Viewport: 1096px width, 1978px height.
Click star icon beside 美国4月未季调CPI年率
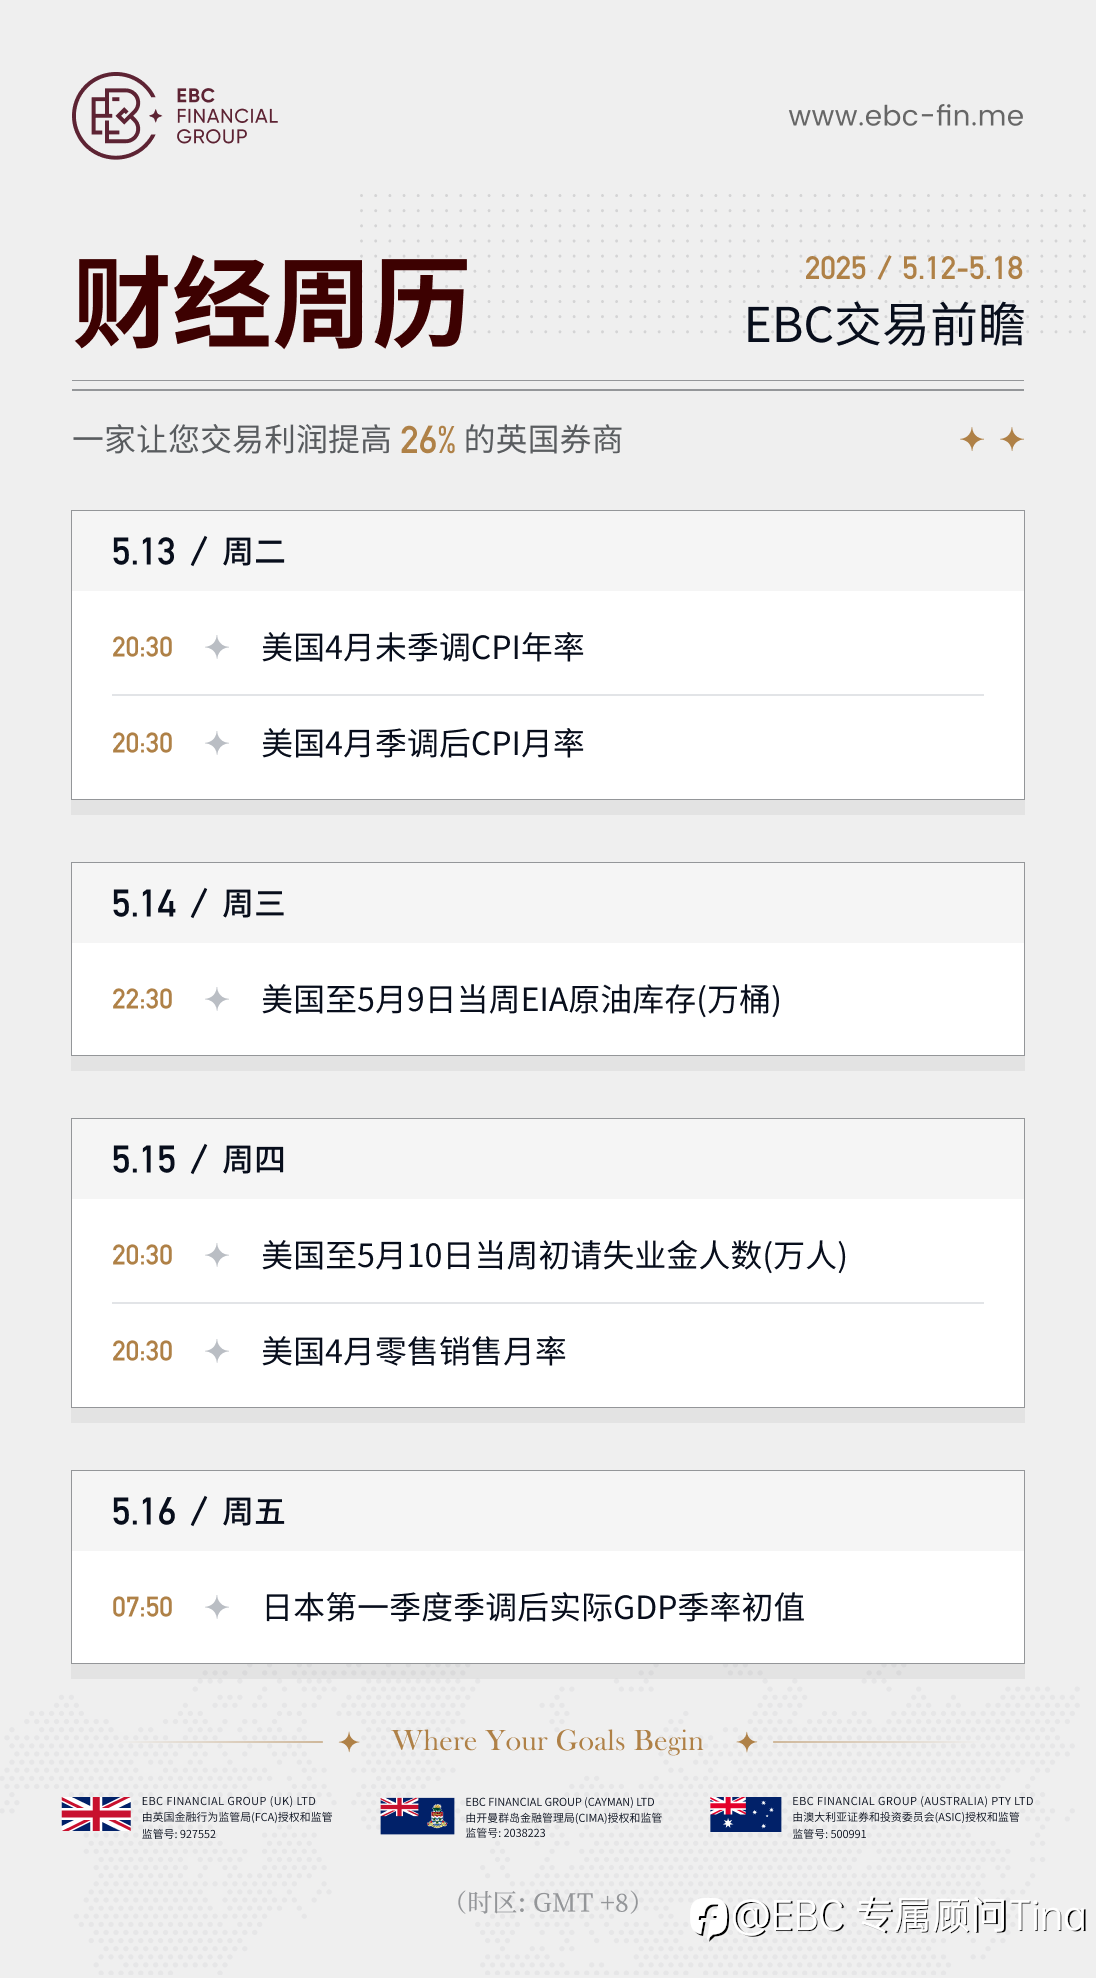pos(217,647)
